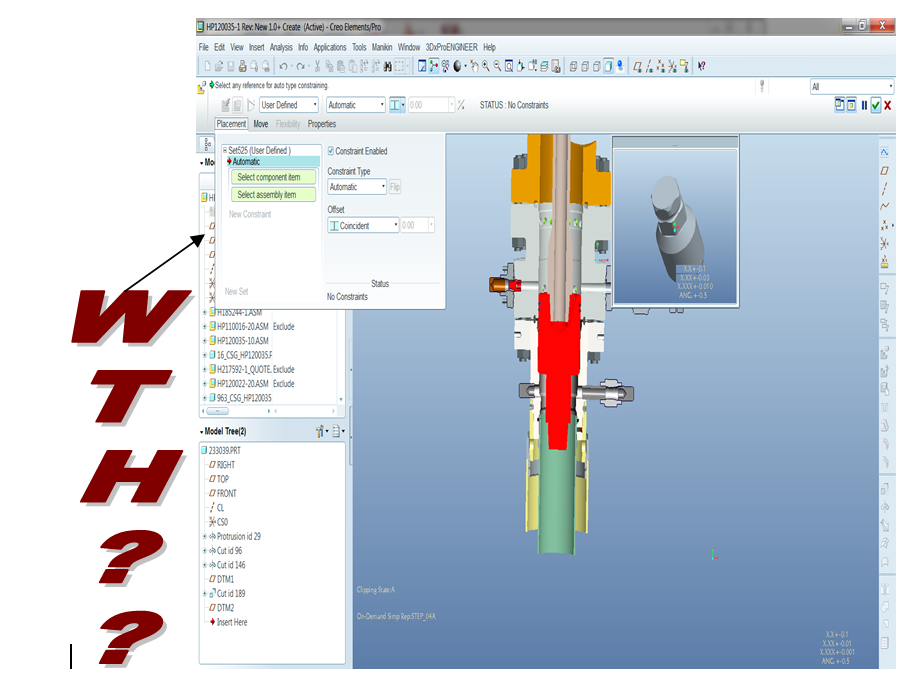Expand the Protrusion id 29 node

coord(205,537)
